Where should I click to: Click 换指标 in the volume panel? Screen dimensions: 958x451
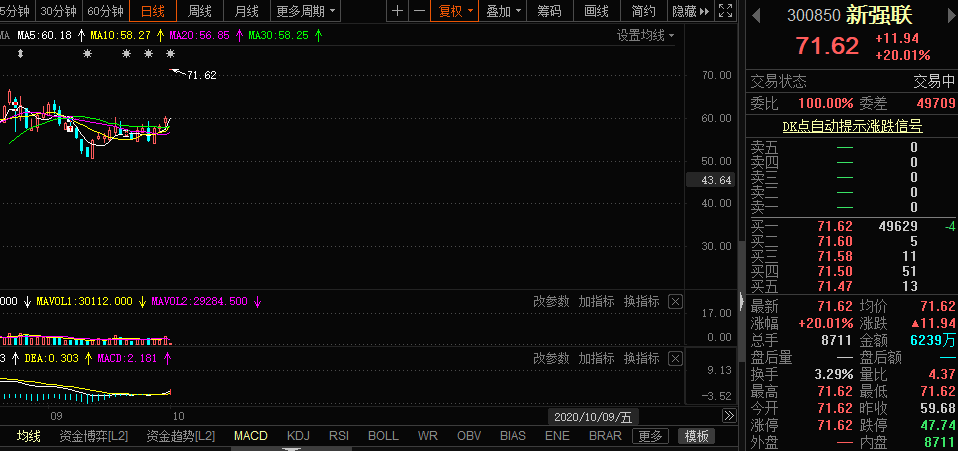(x=642, y=301)
